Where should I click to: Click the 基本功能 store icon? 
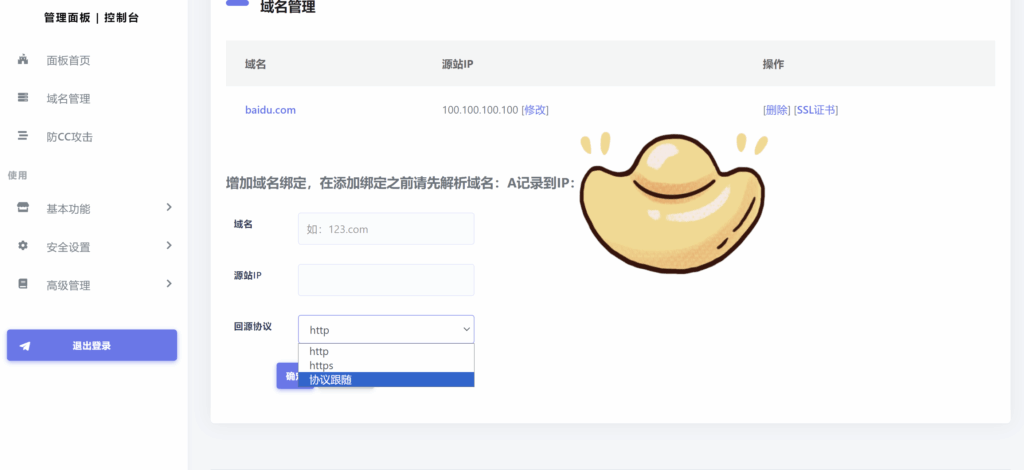coord(23,208)
